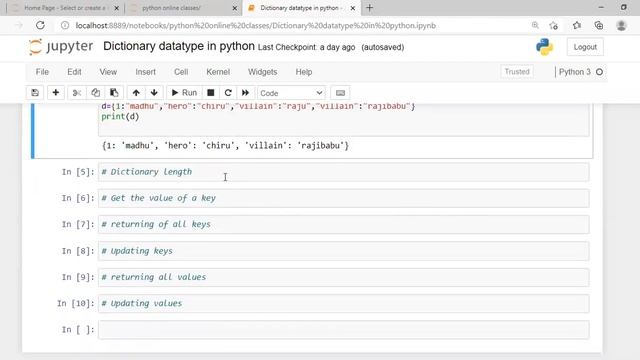Open the browser profile avatar

click(x=621, y=25)
